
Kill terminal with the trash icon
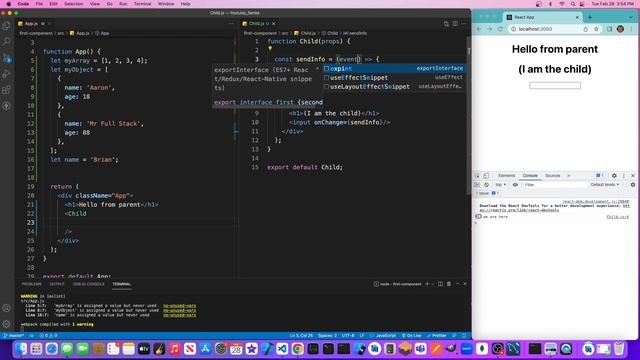click(x=449, y=284)
